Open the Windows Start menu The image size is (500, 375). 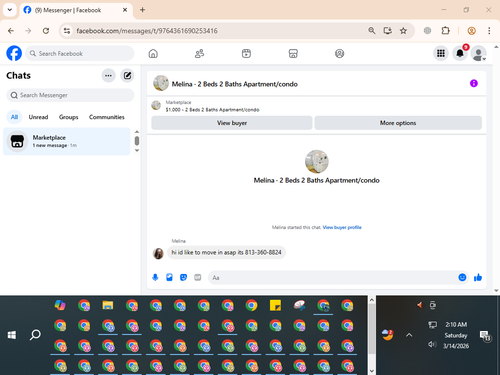click(12, 335)
